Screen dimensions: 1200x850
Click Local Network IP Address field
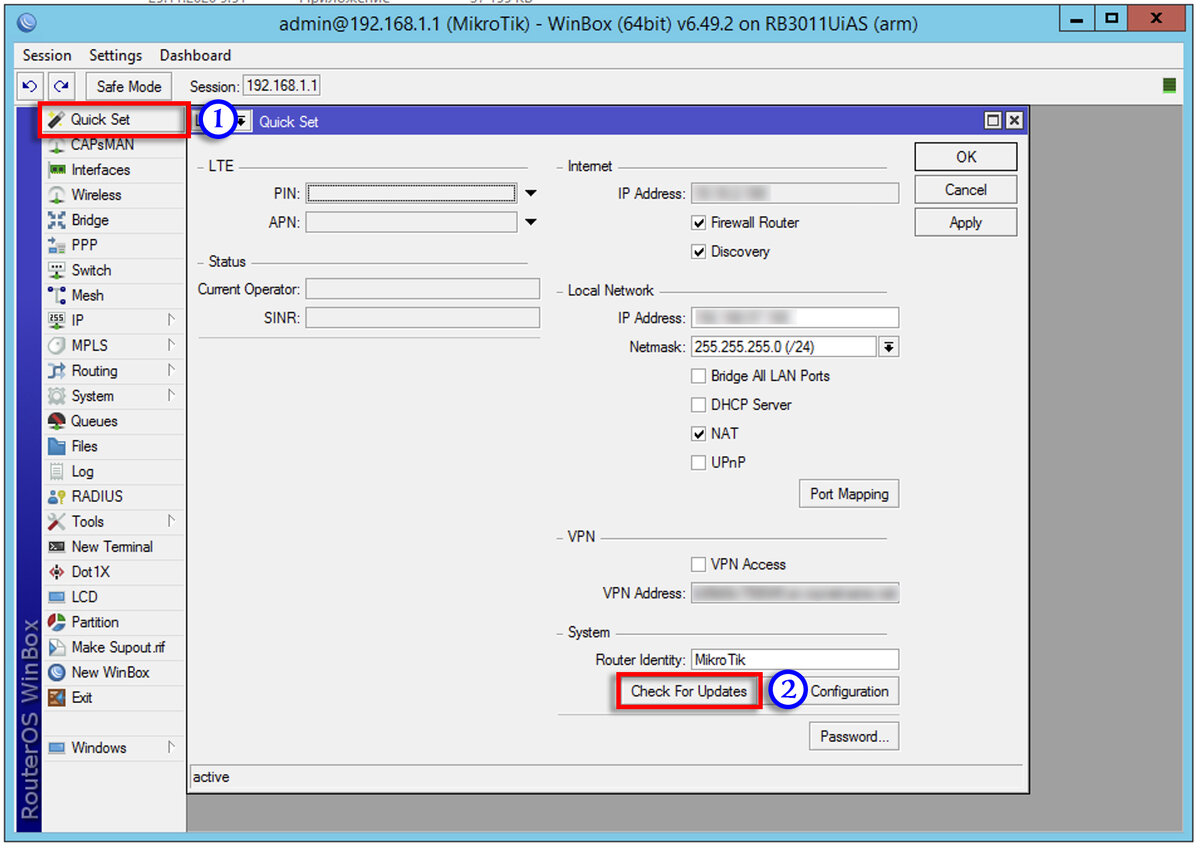pos(795,318)
